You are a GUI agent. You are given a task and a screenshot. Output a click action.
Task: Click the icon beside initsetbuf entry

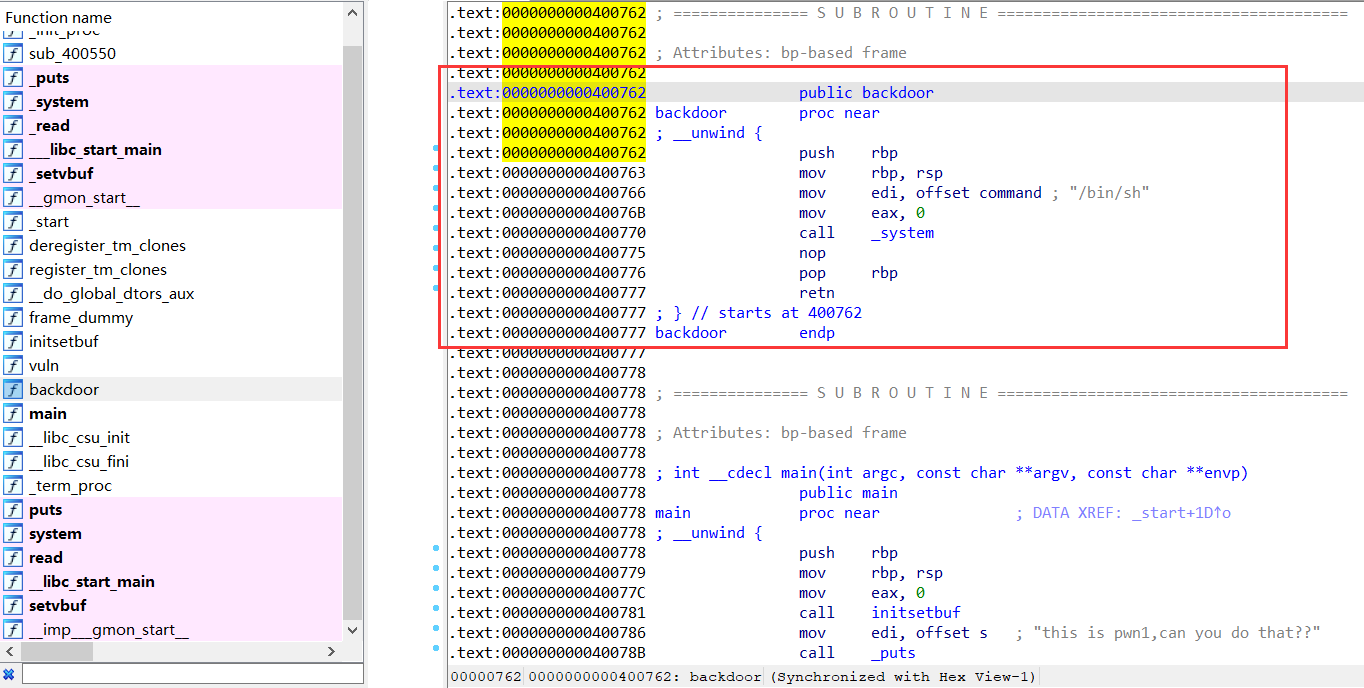(13, 342)
